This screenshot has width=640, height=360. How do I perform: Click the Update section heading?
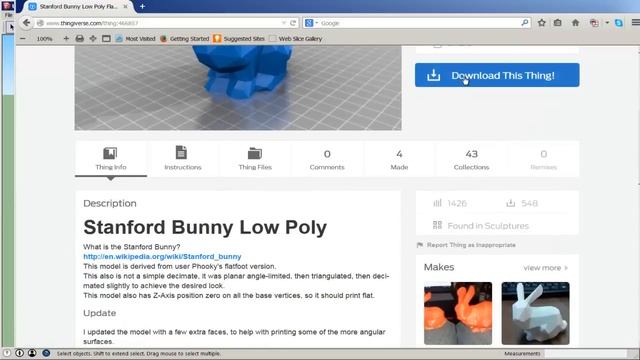pos(100,313)
